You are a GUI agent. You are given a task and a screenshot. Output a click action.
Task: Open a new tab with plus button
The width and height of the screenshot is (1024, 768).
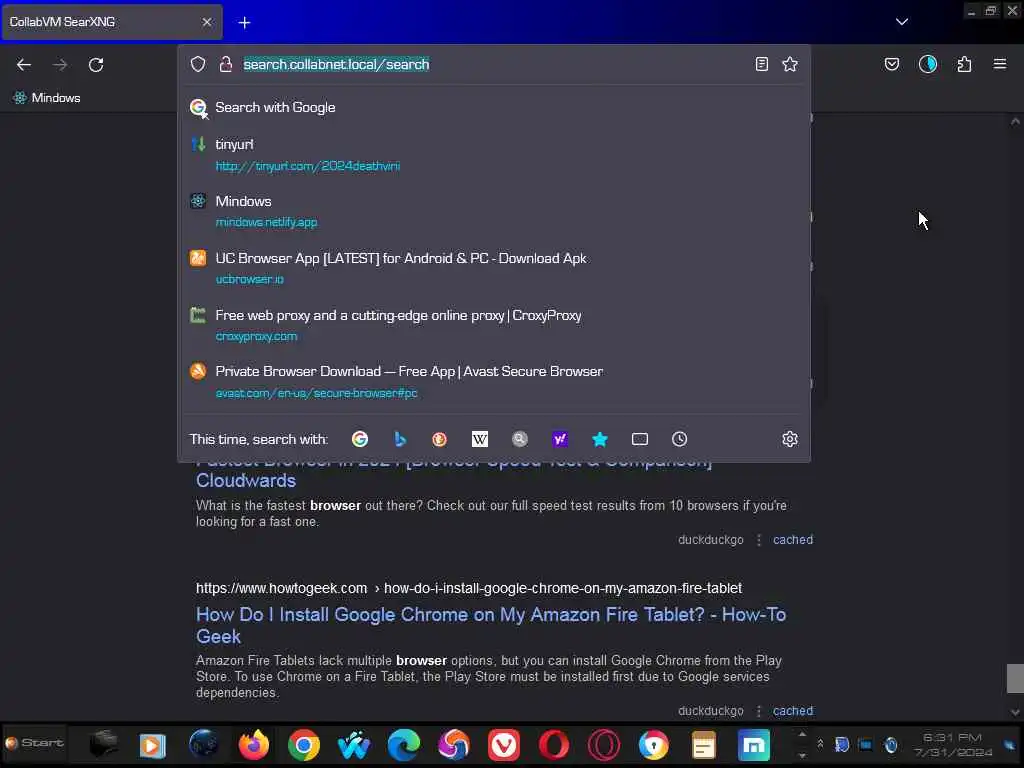click(x=244, y=22)
